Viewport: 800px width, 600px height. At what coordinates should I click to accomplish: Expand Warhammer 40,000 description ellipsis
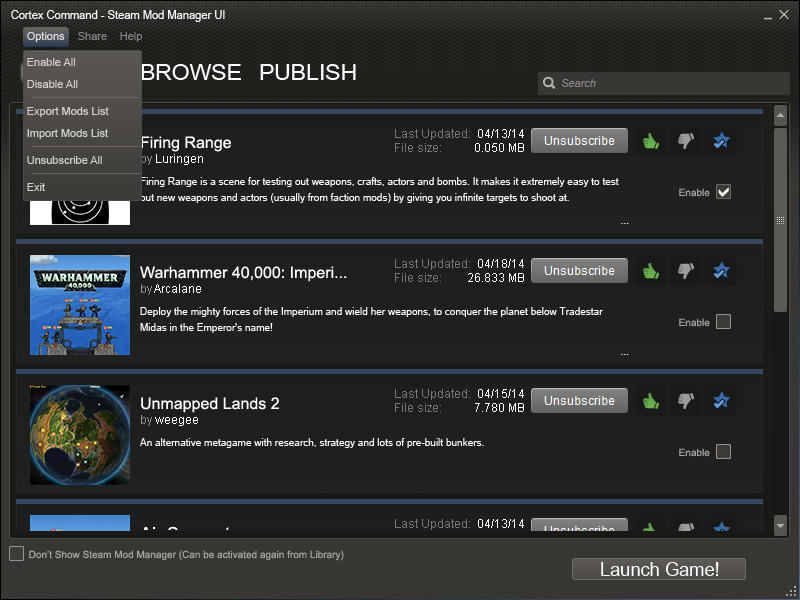click(624, 354)
